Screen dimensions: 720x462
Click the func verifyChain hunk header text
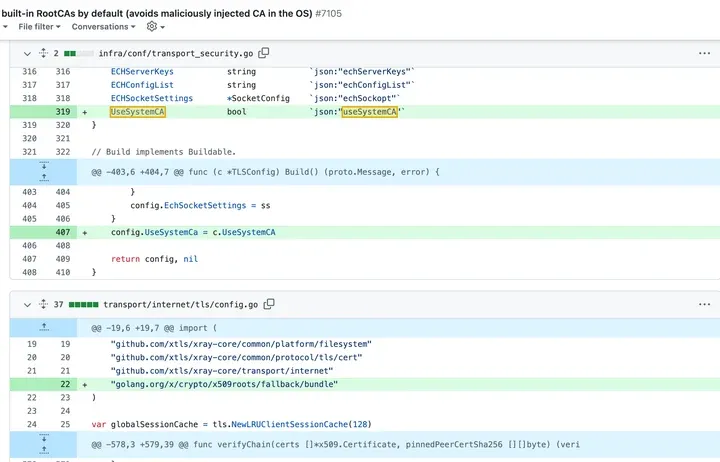pyautogui.click(x=335, y=445)
